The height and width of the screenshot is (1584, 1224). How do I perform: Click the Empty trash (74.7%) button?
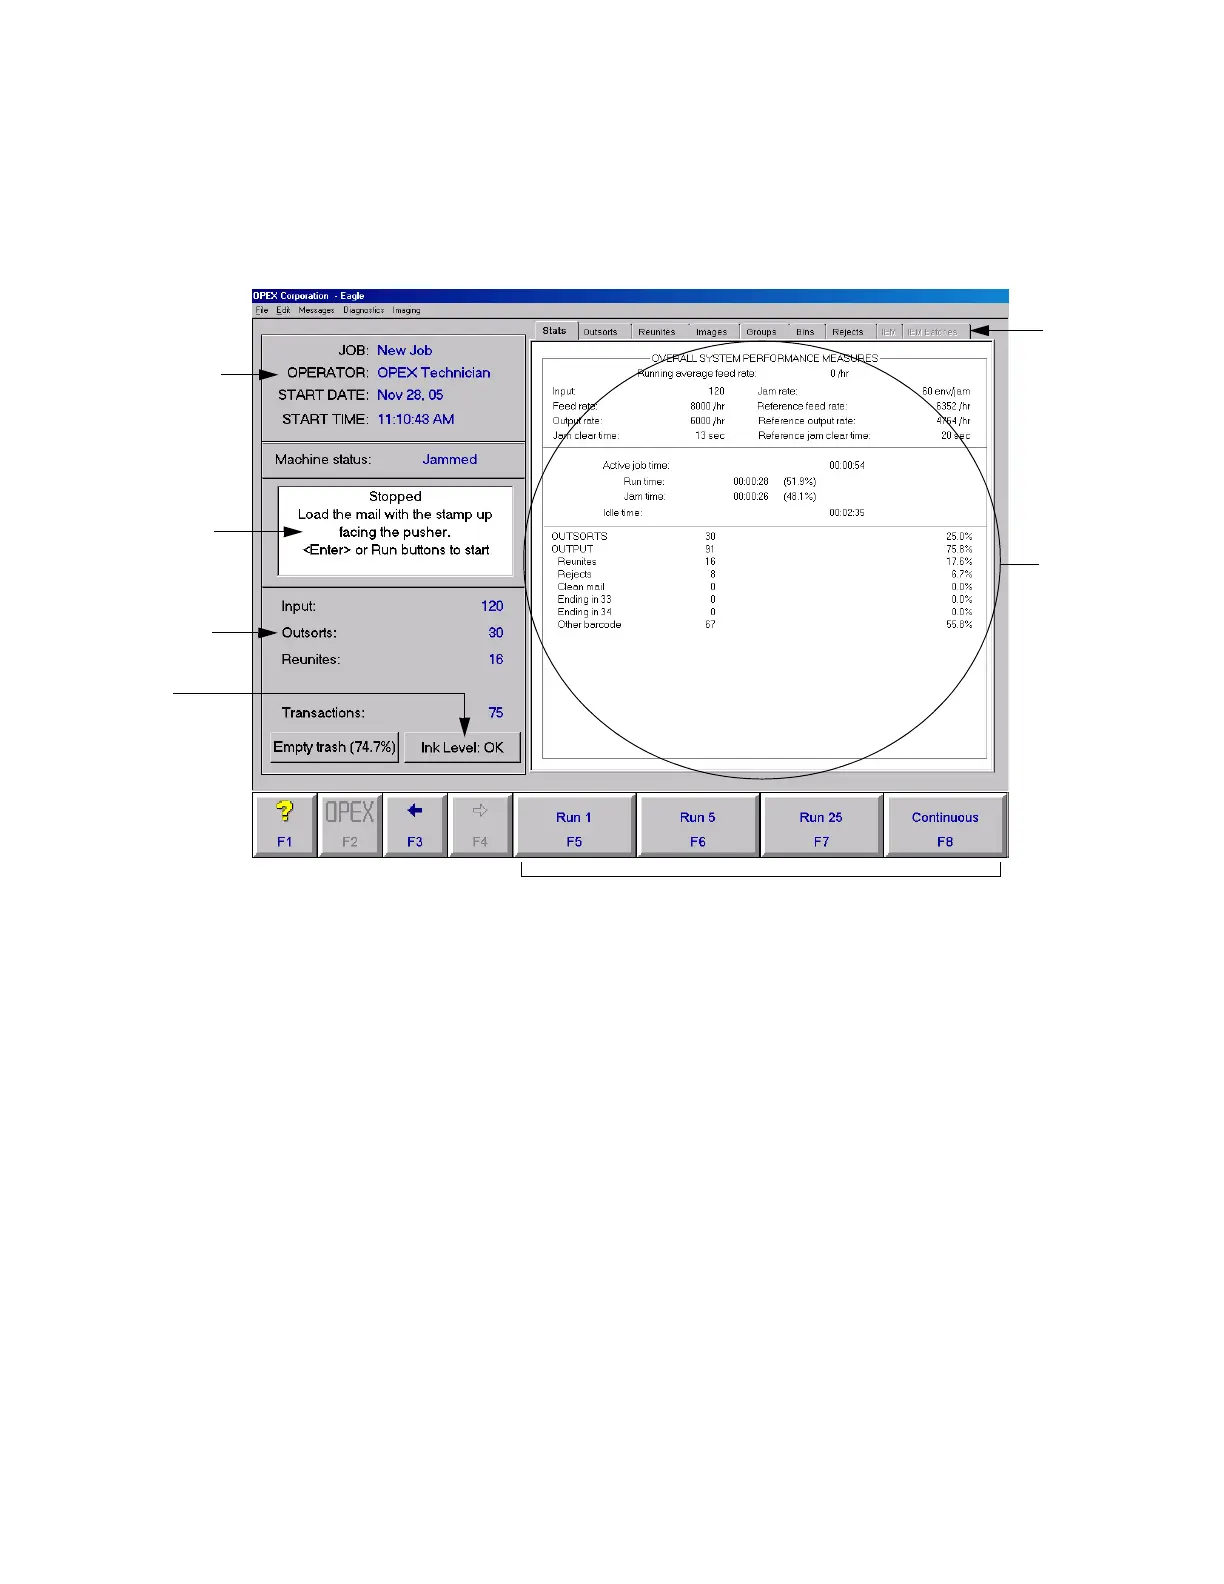(x=335, y=747)
